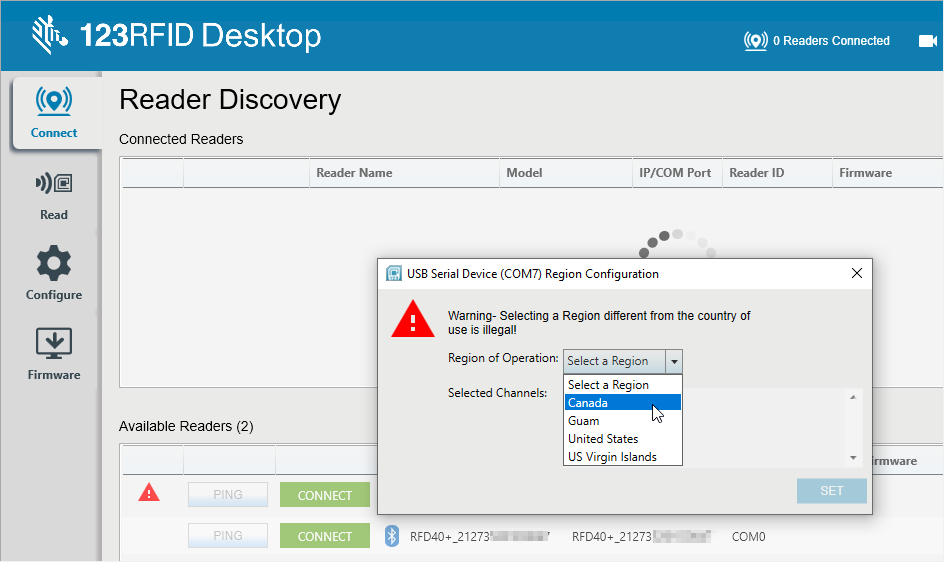Click the Selected Channels scrollbar down arrow
The image size is (944, 562).
pyautogui.click(x=853, y=458)
